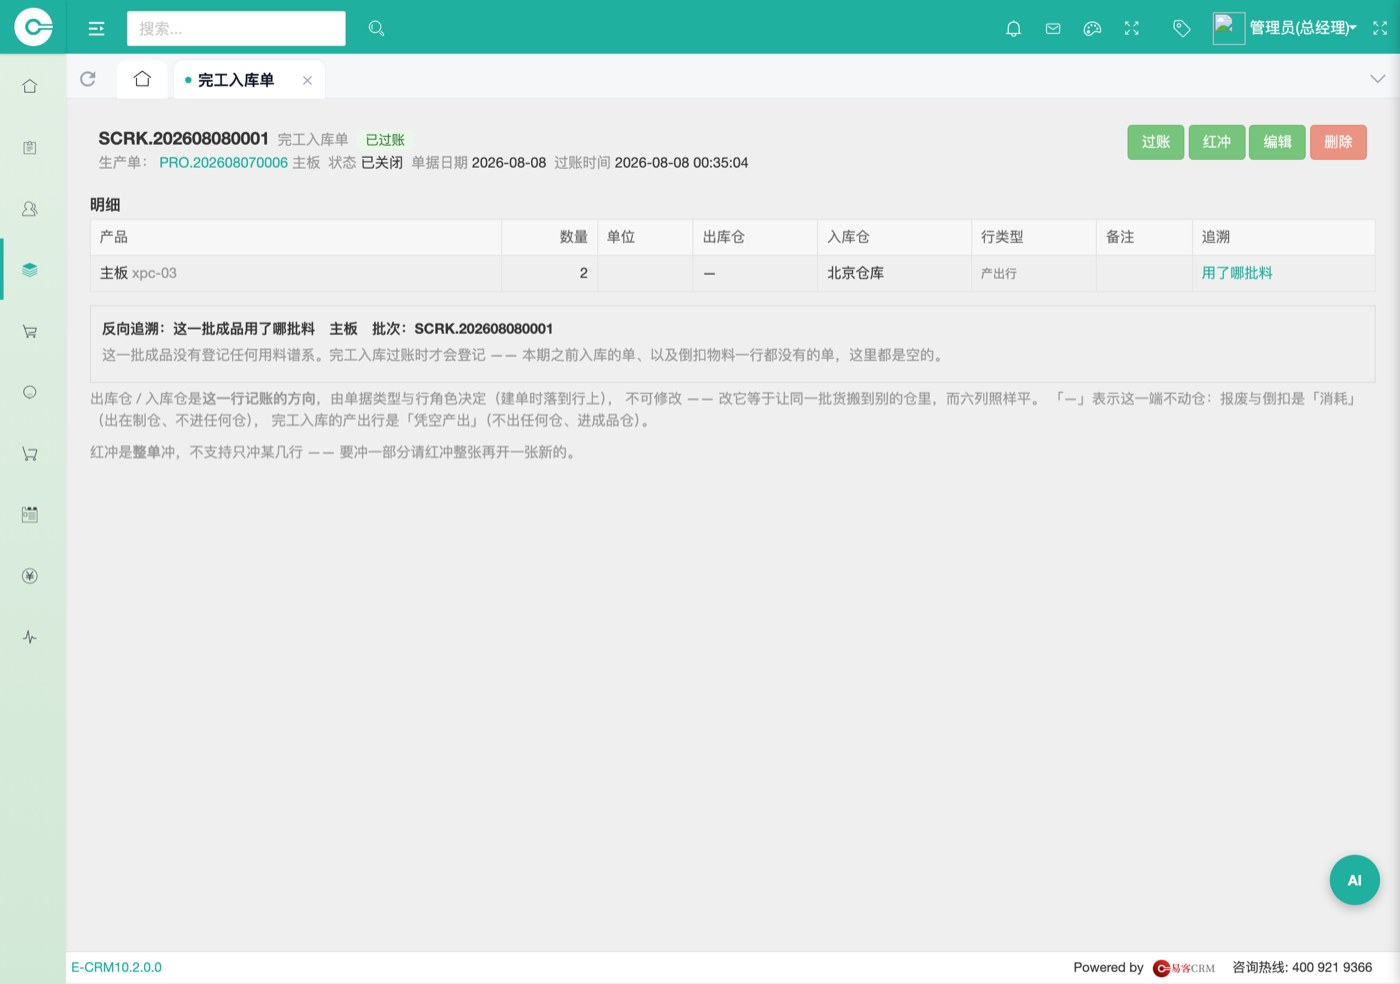Click the search magnifier icon
The image size is (1400, 984).
tap(376, 28)
